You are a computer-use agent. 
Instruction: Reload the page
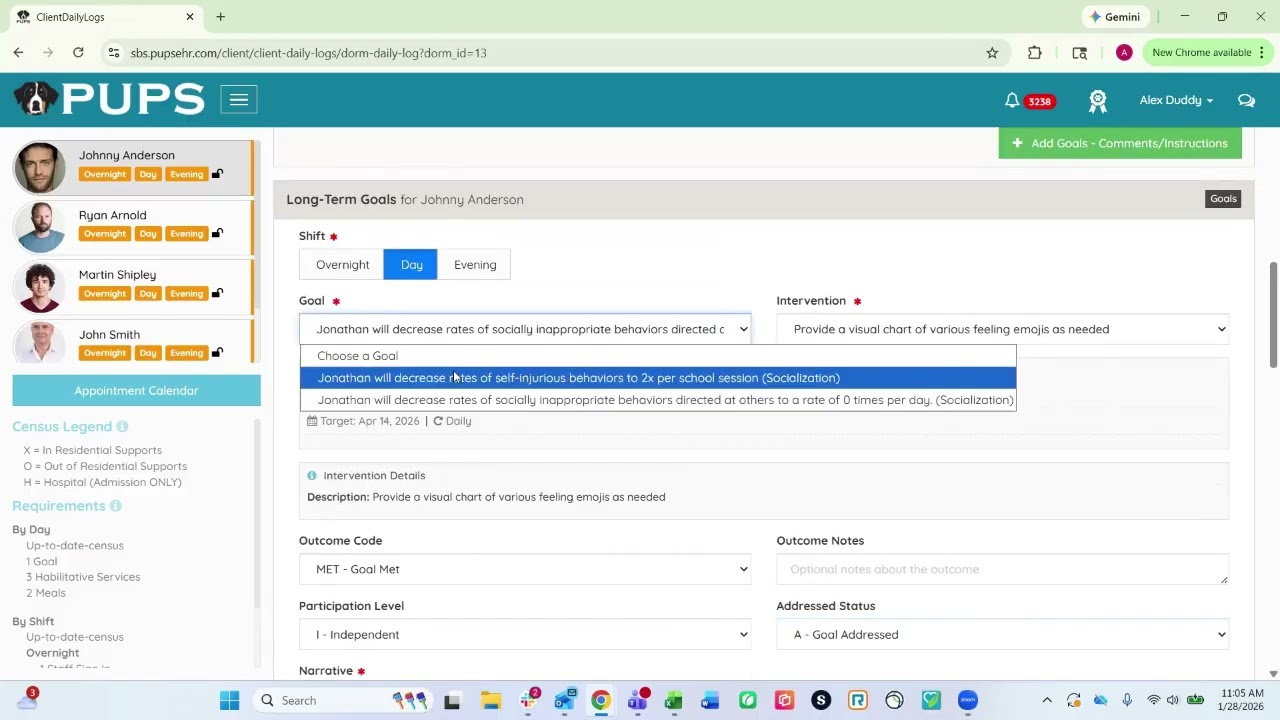coord(78,53)
